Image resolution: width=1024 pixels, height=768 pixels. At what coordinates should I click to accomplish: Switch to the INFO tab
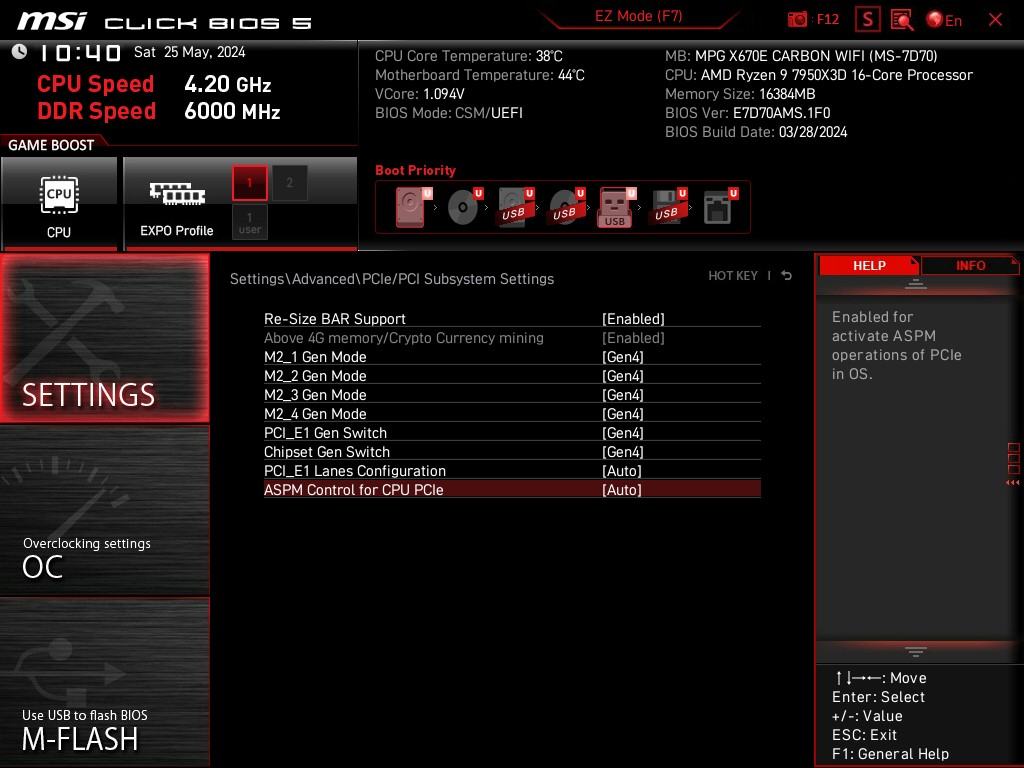[x=970, y=265]
